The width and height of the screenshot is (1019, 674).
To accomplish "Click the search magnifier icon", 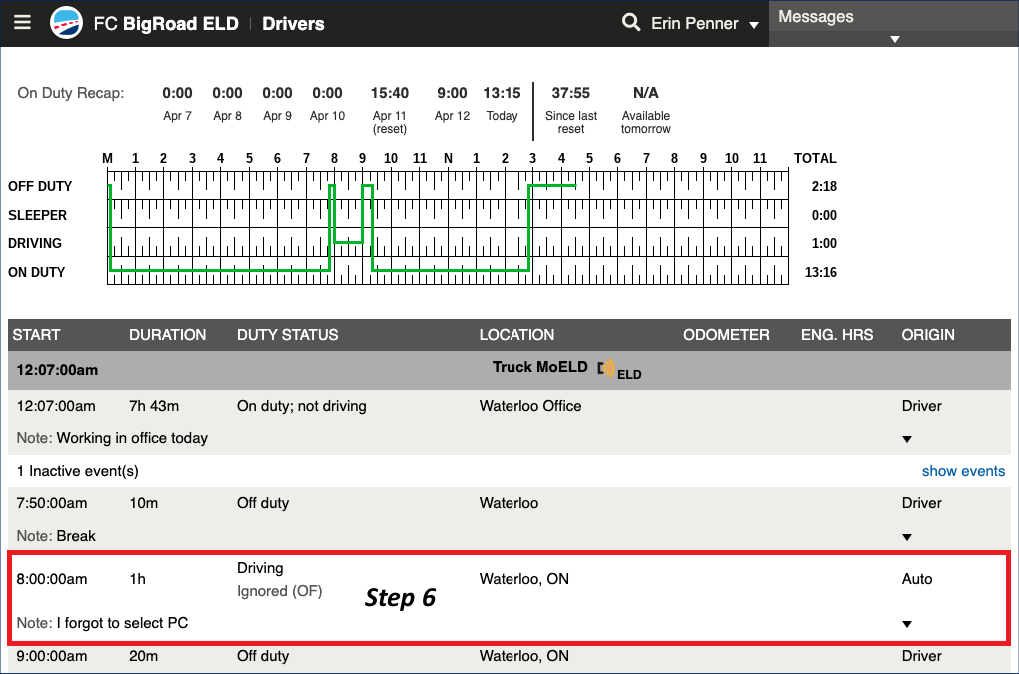I will click(631, 23).
